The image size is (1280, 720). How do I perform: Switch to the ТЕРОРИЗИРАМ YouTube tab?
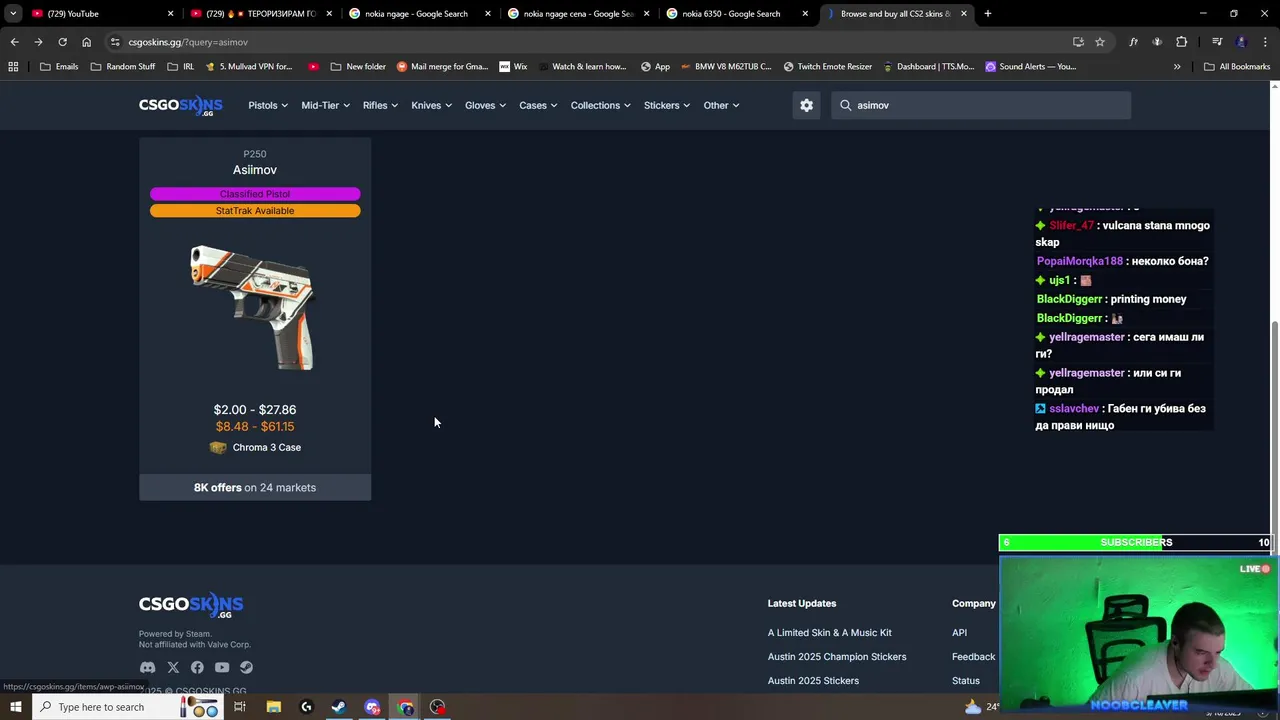[261, 14]
